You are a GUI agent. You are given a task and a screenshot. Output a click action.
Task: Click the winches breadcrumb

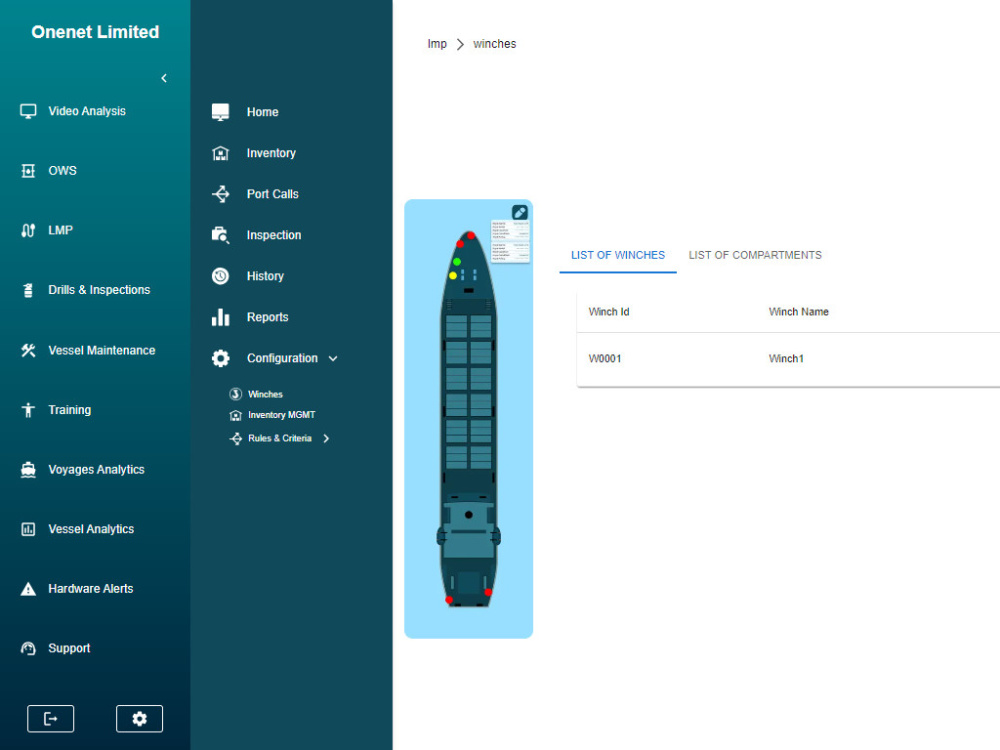pyautogui.click(x=494, y=44)
